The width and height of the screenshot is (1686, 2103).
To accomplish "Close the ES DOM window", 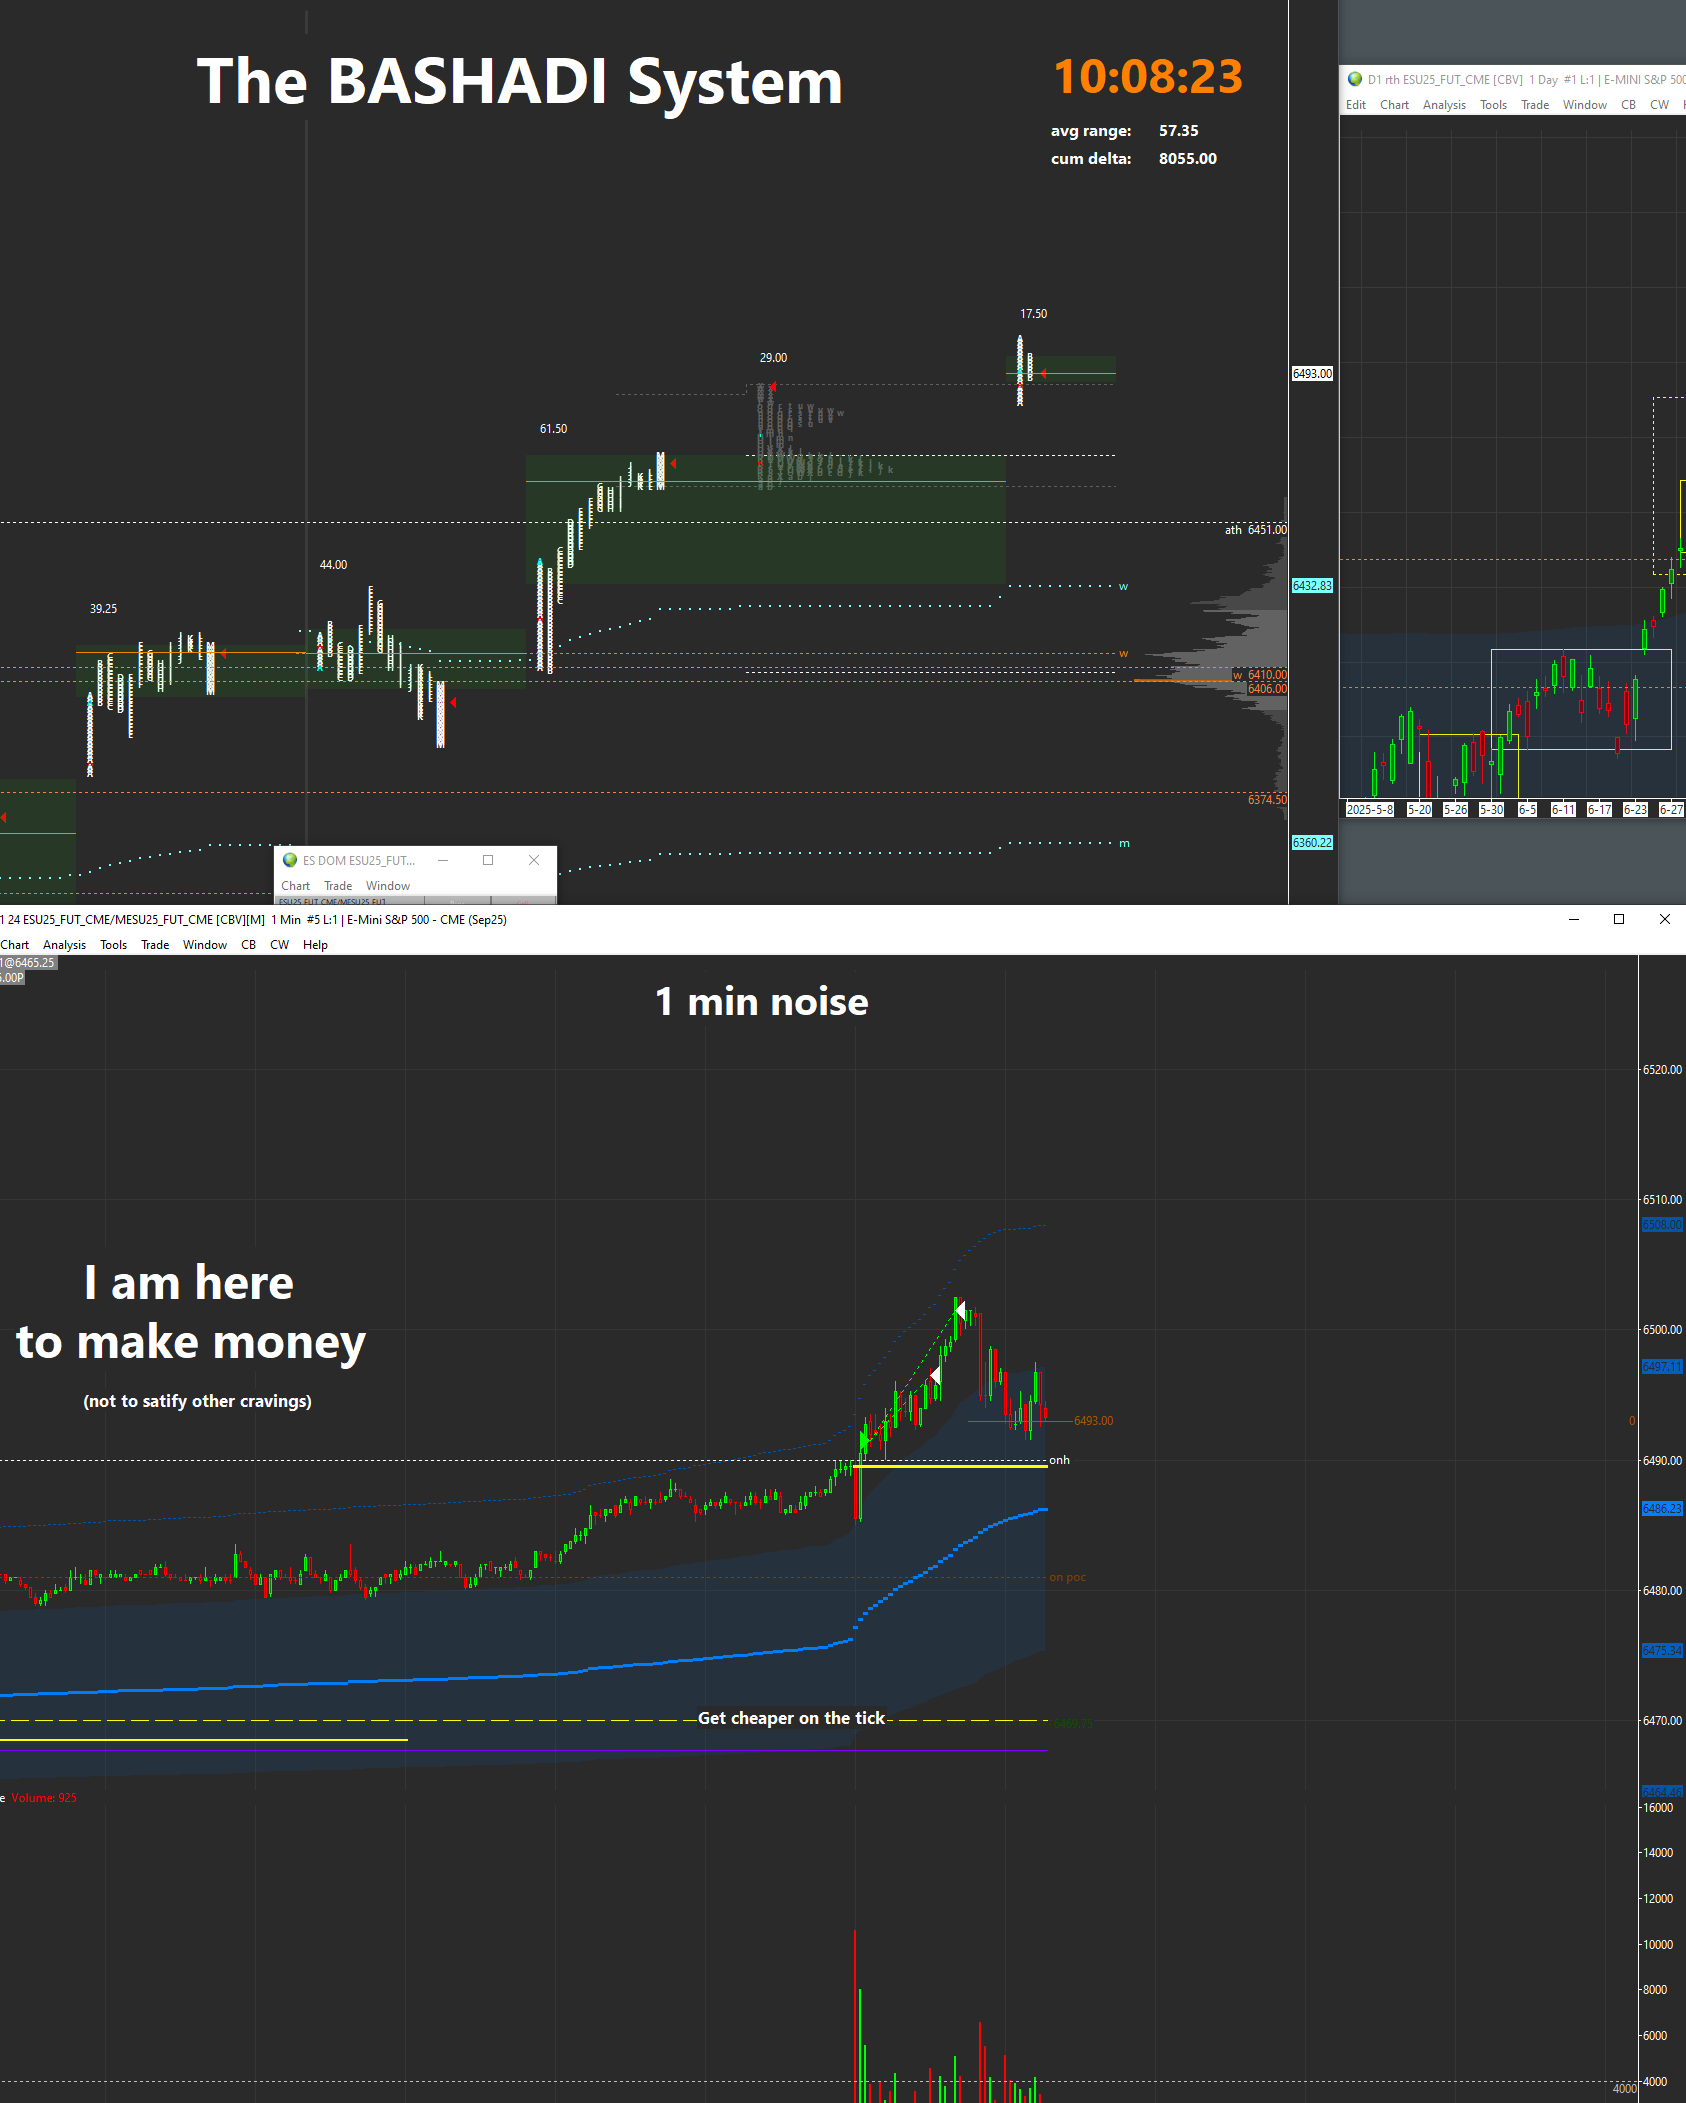I will (534, 860).
